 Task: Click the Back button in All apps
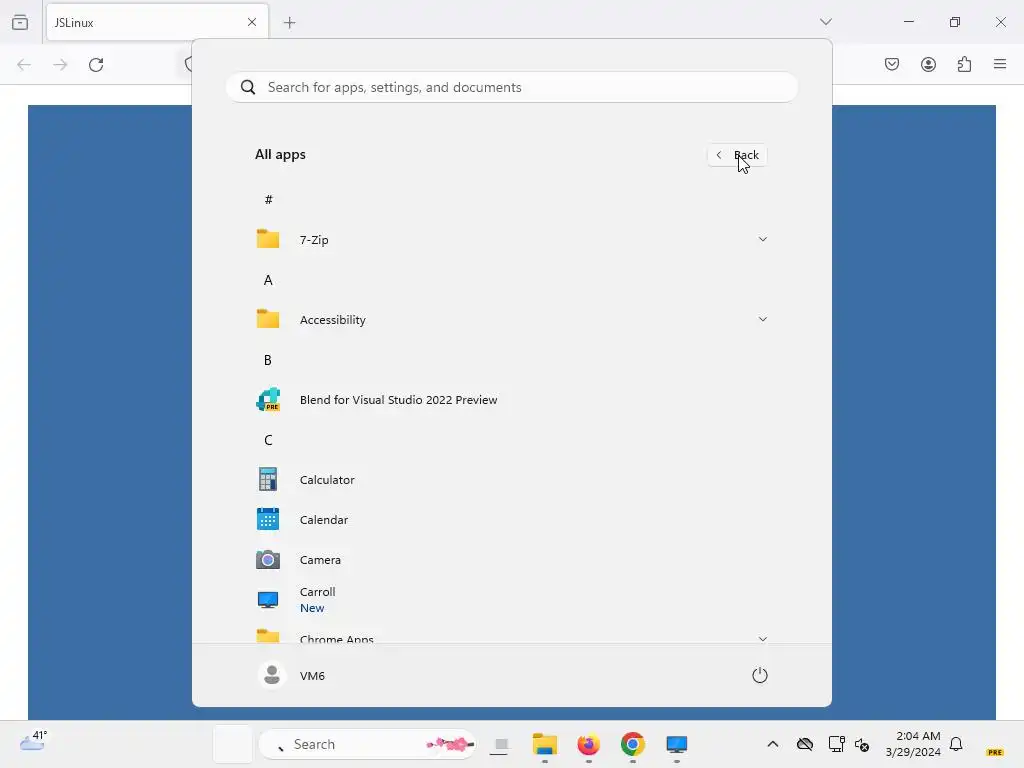737,155
